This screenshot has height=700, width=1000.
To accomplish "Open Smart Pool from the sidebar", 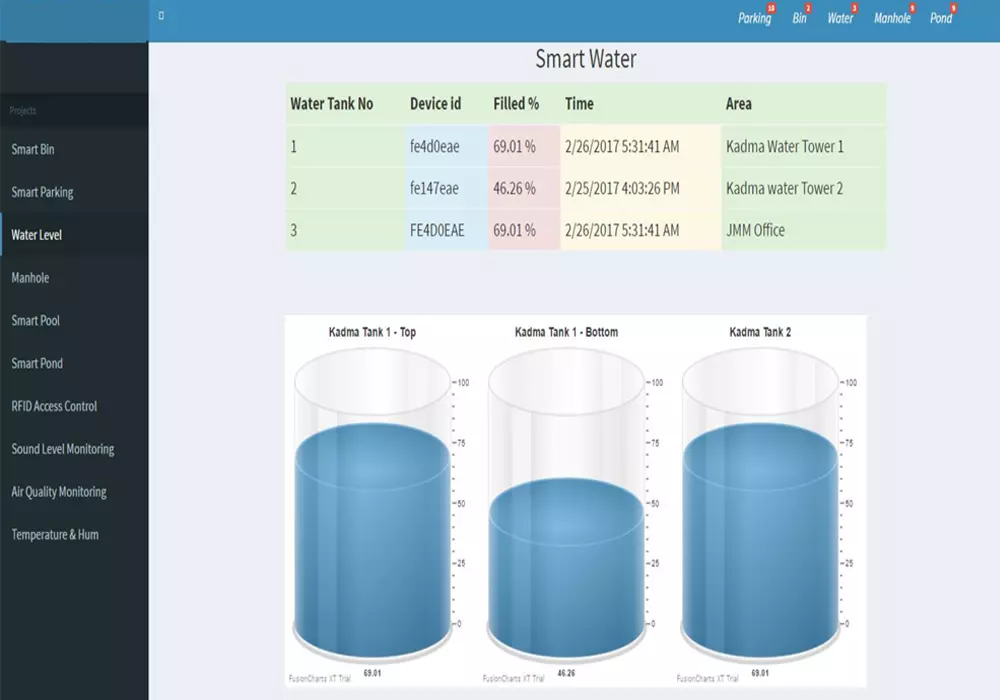I will (33, 320).
